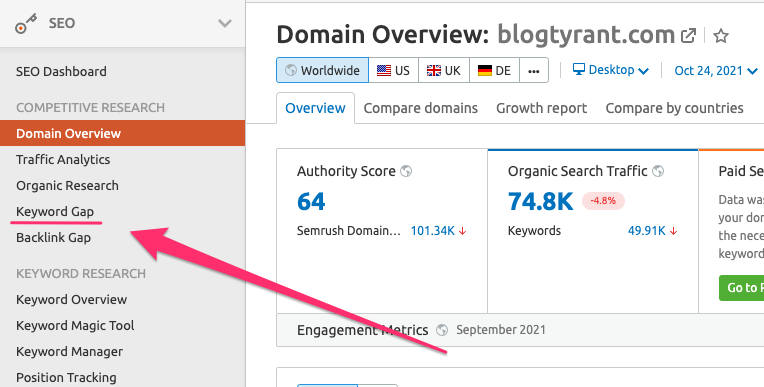Click the SEO key icon in sidebar

point(26,24)
